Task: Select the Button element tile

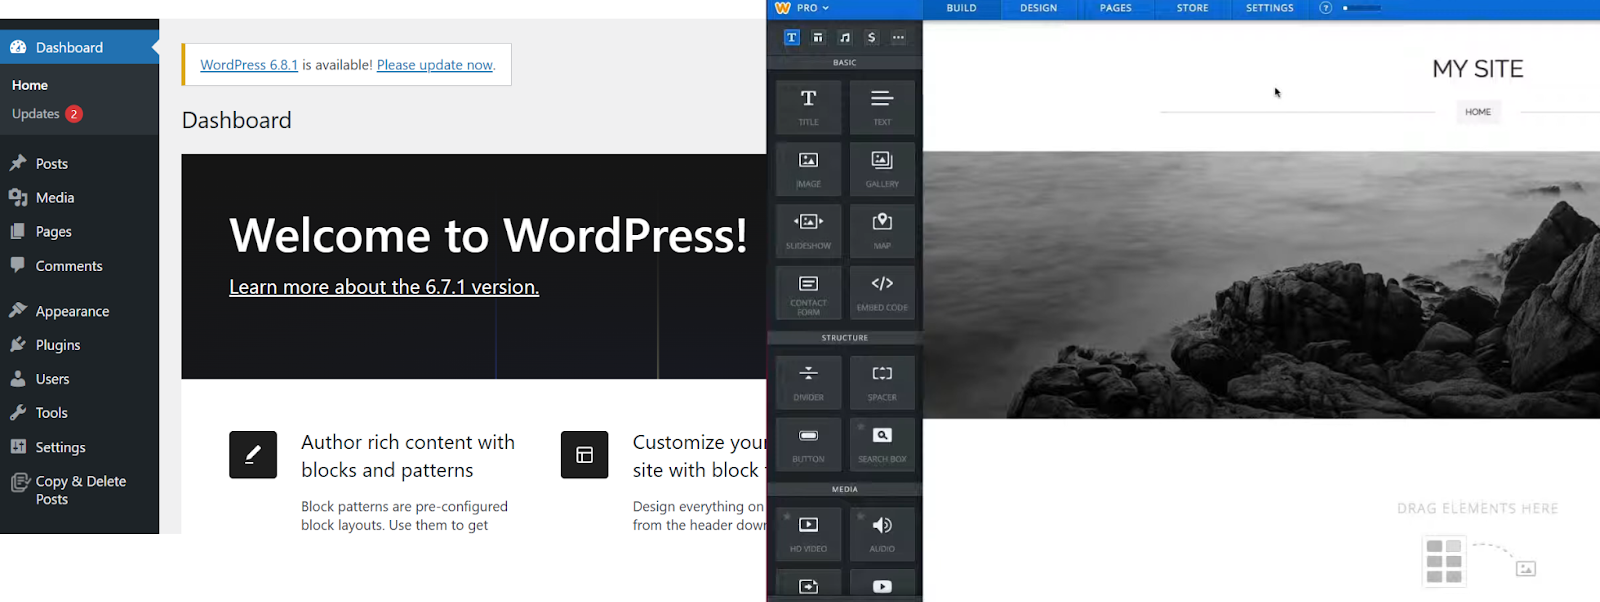Action: (808, 445)
